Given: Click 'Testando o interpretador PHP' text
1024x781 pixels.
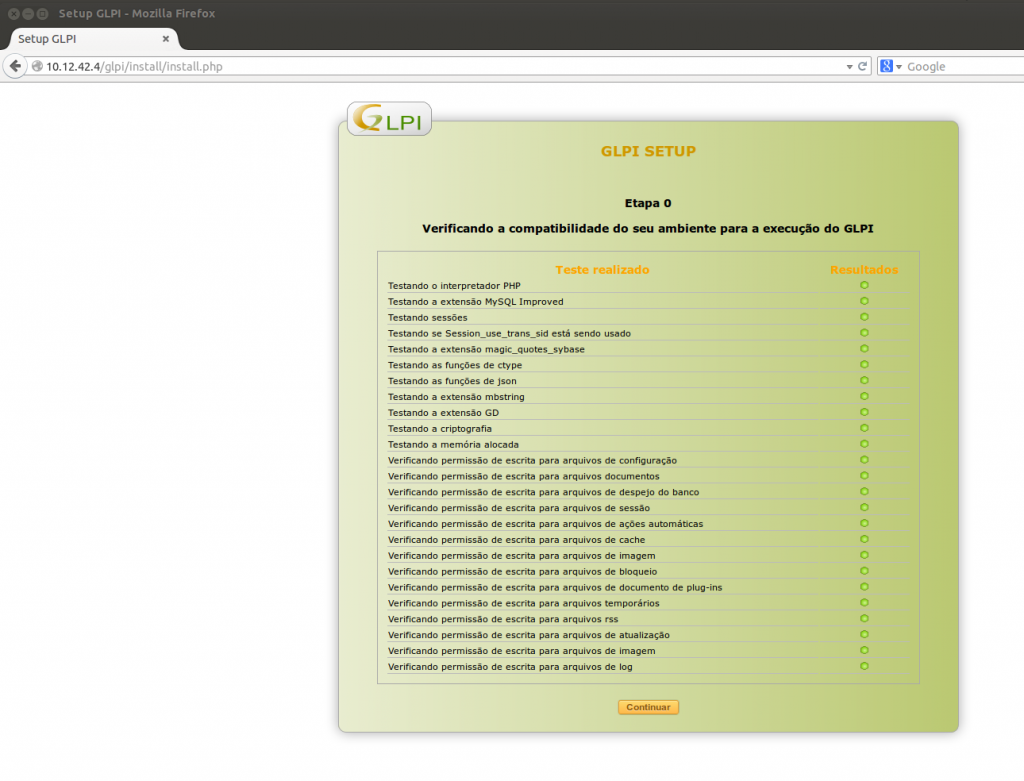Looking at the screenshot, I should coord(454,286).
